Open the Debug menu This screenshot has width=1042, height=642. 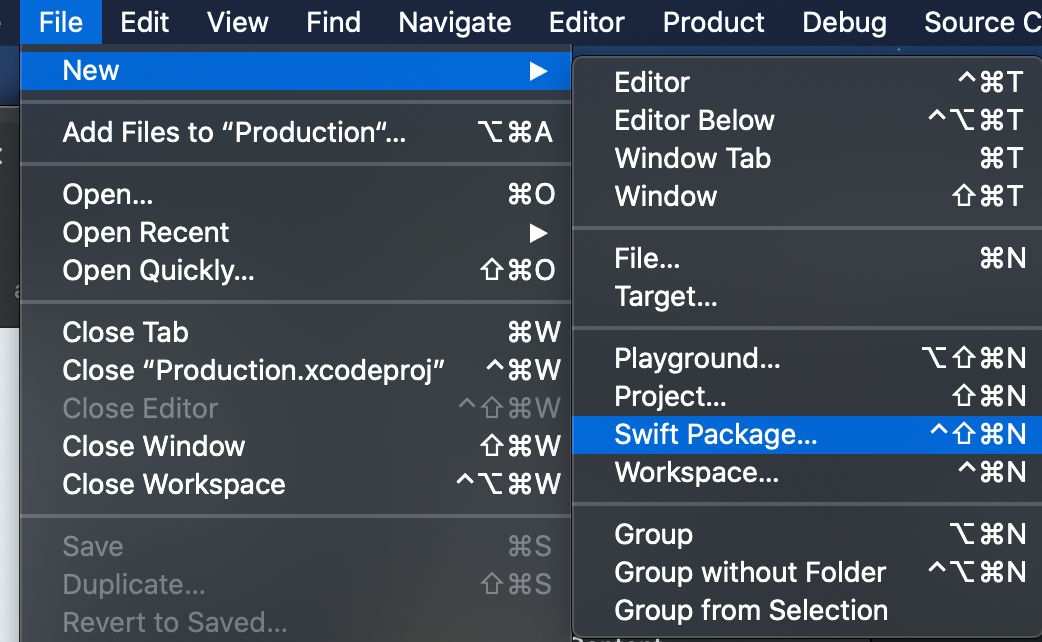[844, 23]
